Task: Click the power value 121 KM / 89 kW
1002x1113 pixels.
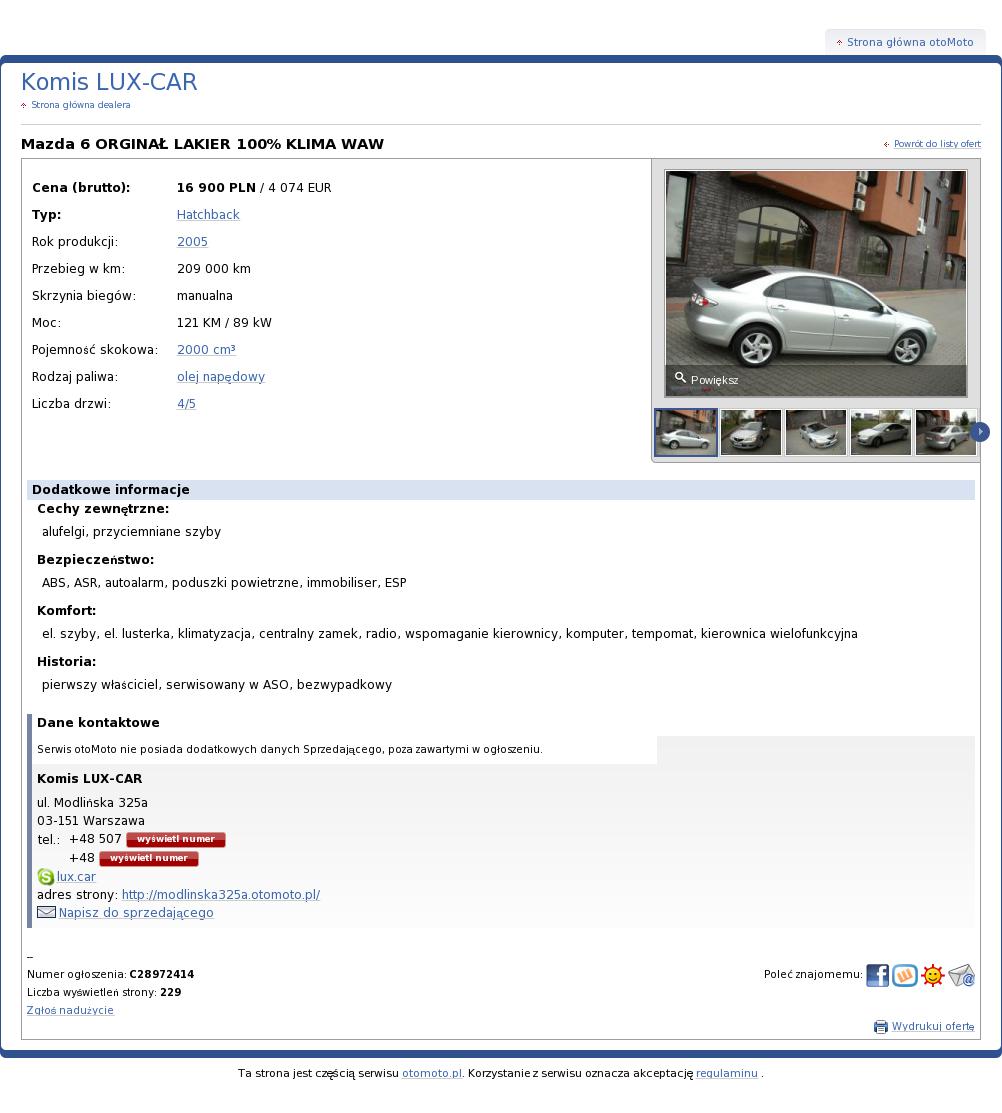Action: [x=224, y=322]
